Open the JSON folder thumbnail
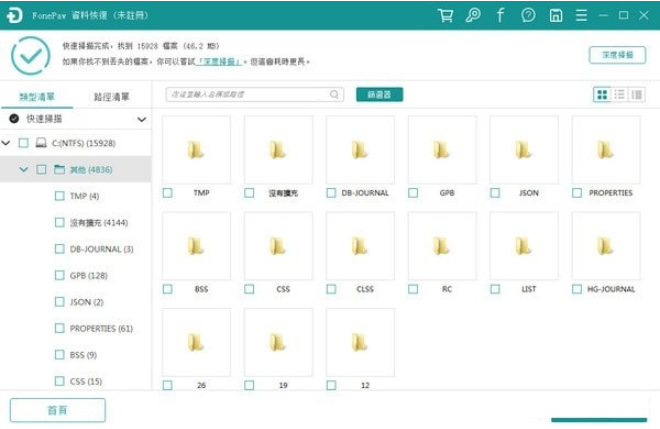The image size is (660, 429). (x=524, y=150)
